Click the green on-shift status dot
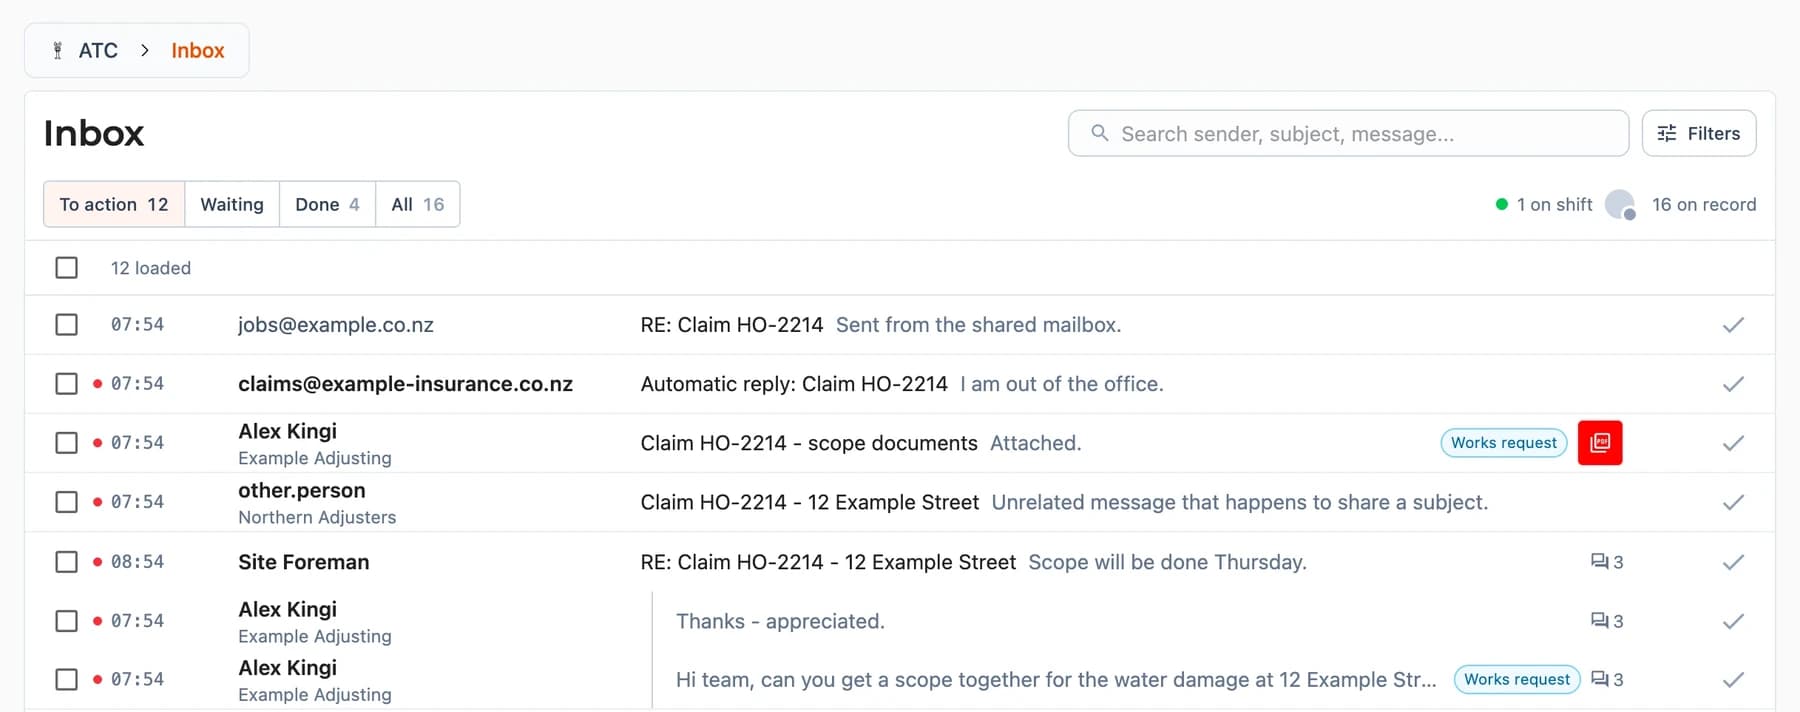The height and width of the screenshot is (712, 1800). (x=1501, y=204)
